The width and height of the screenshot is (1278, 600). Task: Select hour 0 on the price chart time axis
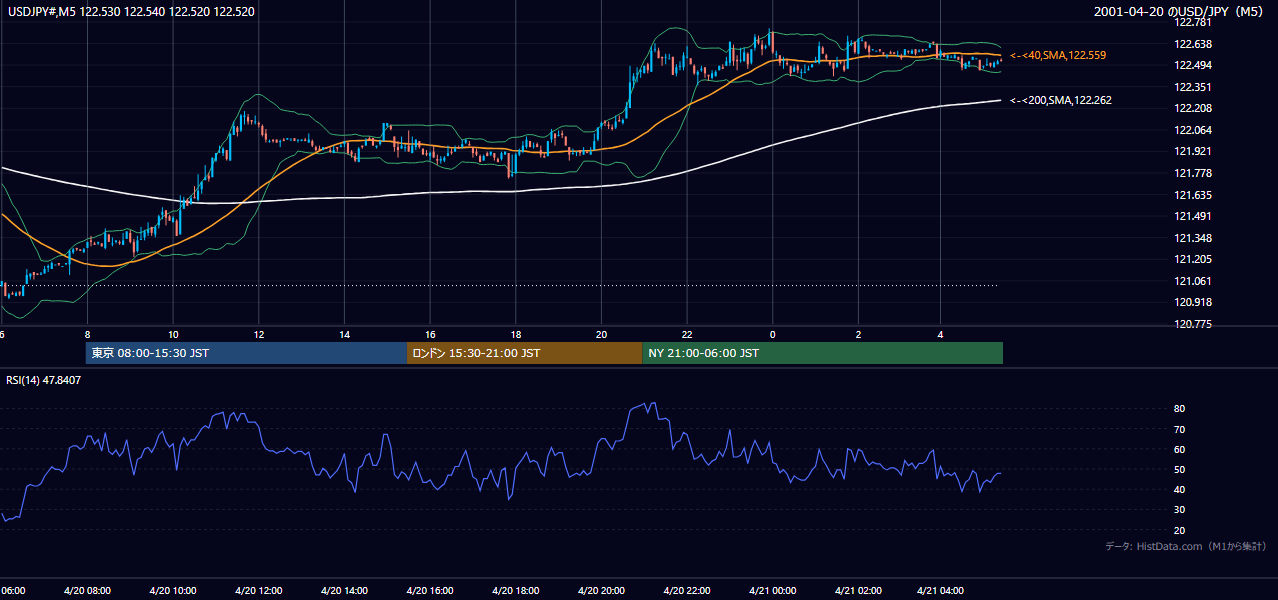pos(772,334)
